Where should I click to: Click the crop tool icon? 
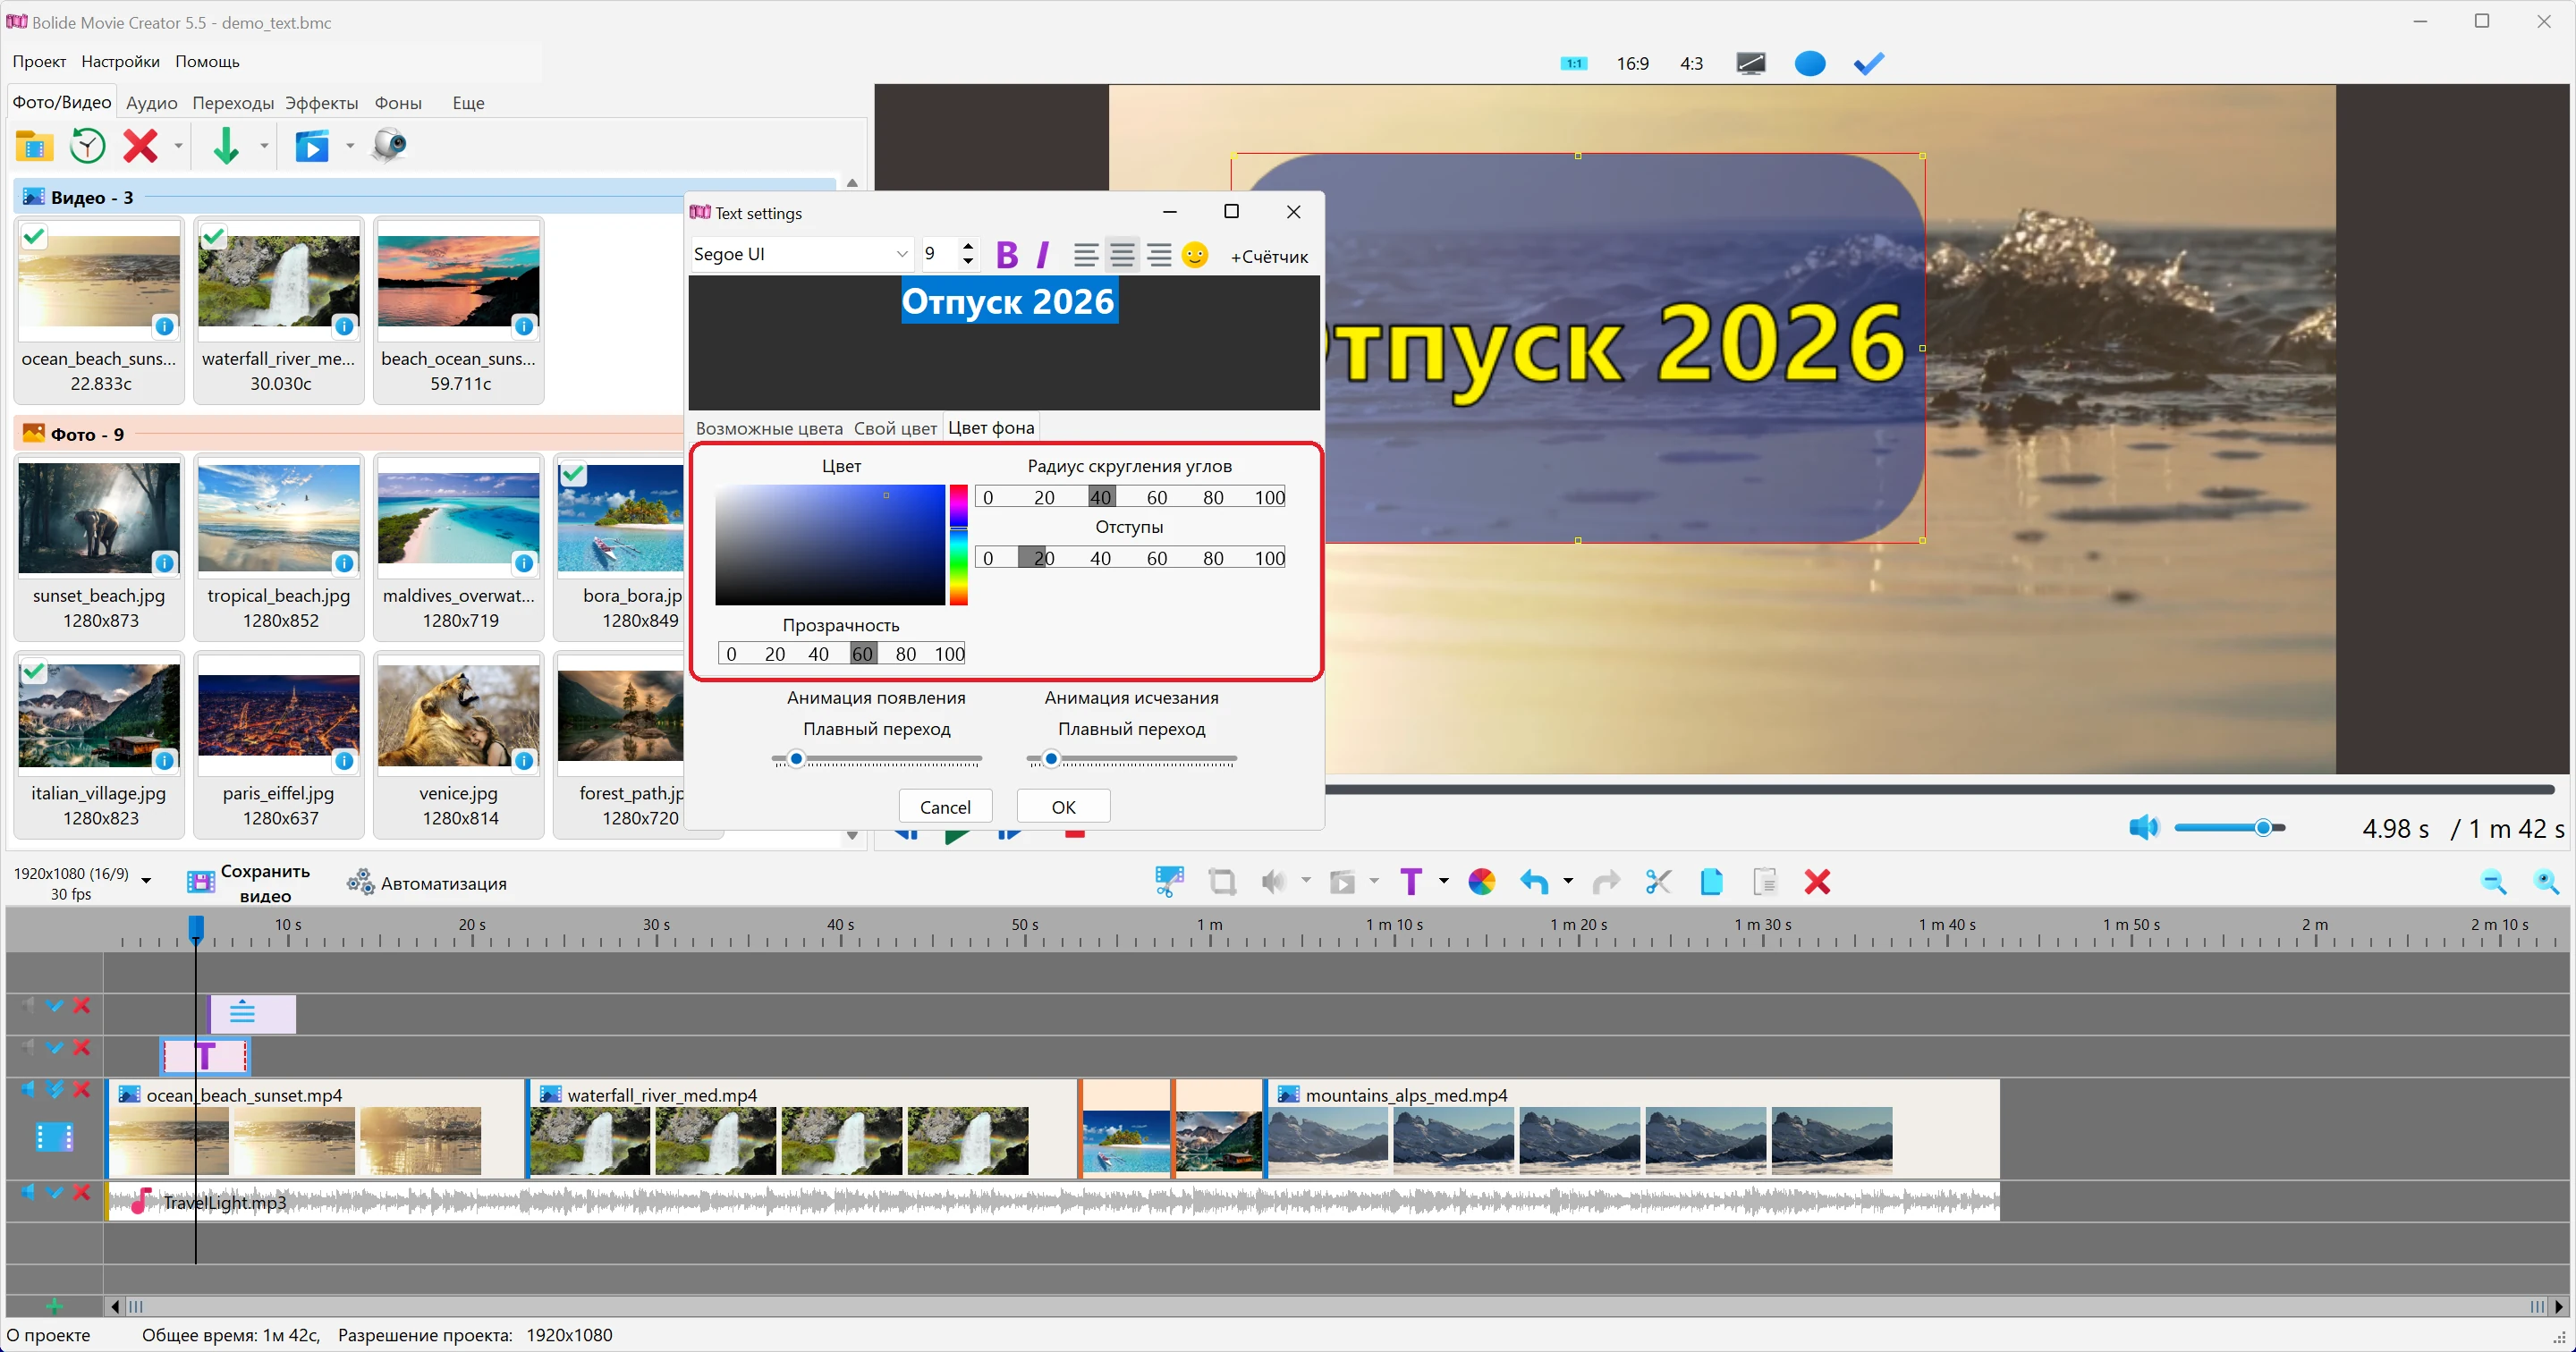(x=1221, y=881)
